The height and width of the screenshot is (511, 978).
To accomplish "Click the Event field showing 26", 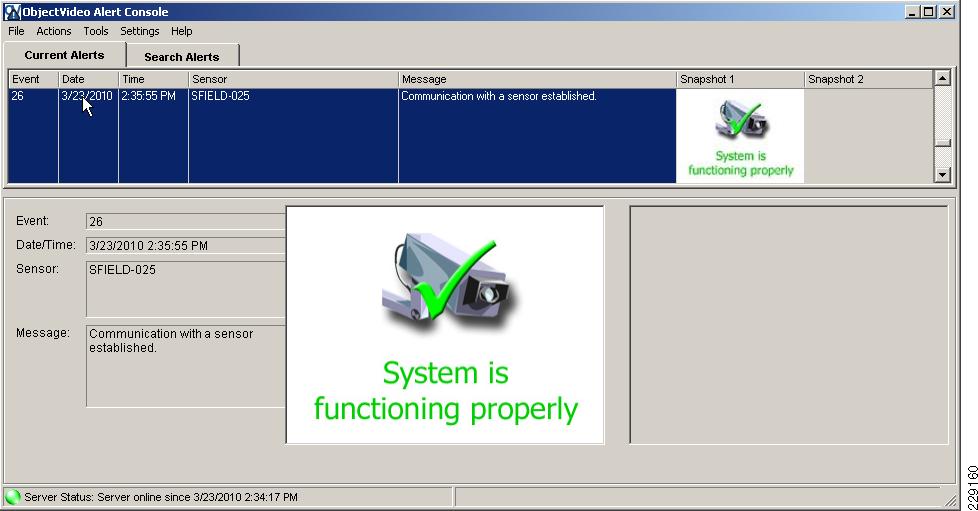I will pos(186,221).
